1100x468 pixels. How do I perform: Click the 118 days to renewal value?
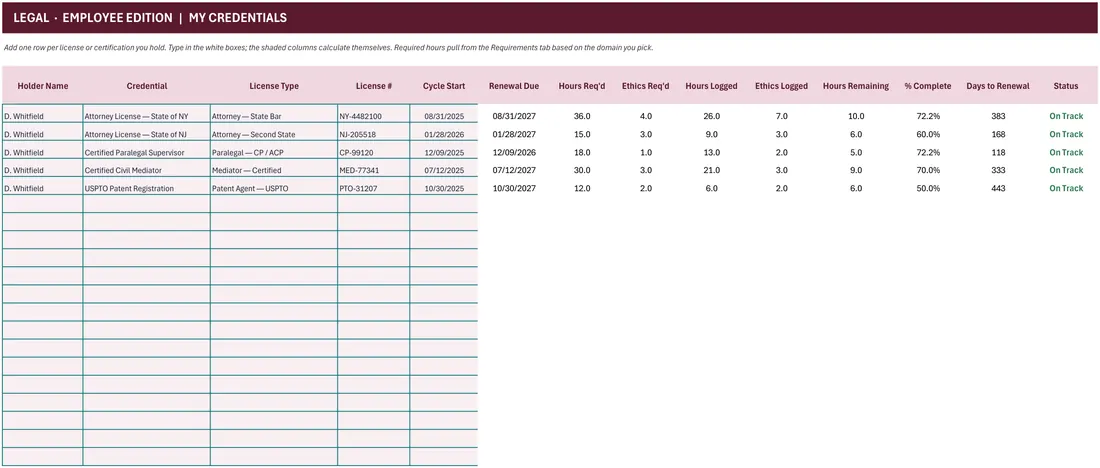tap(998, 152)
